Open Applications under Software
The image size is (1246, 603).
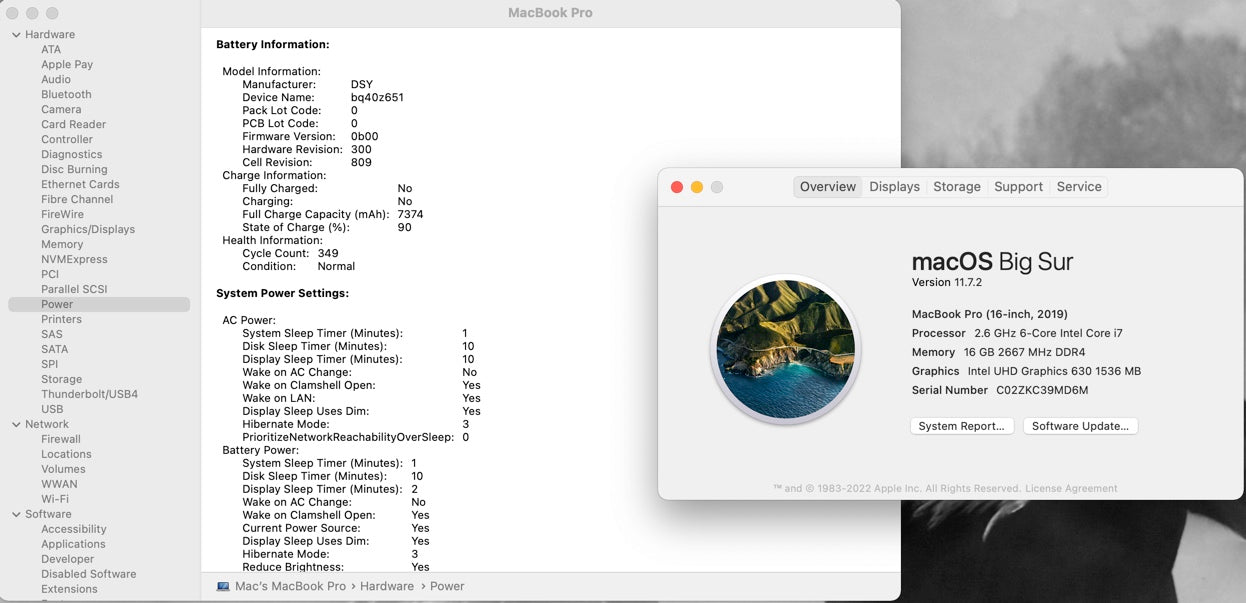pos(73,545)
